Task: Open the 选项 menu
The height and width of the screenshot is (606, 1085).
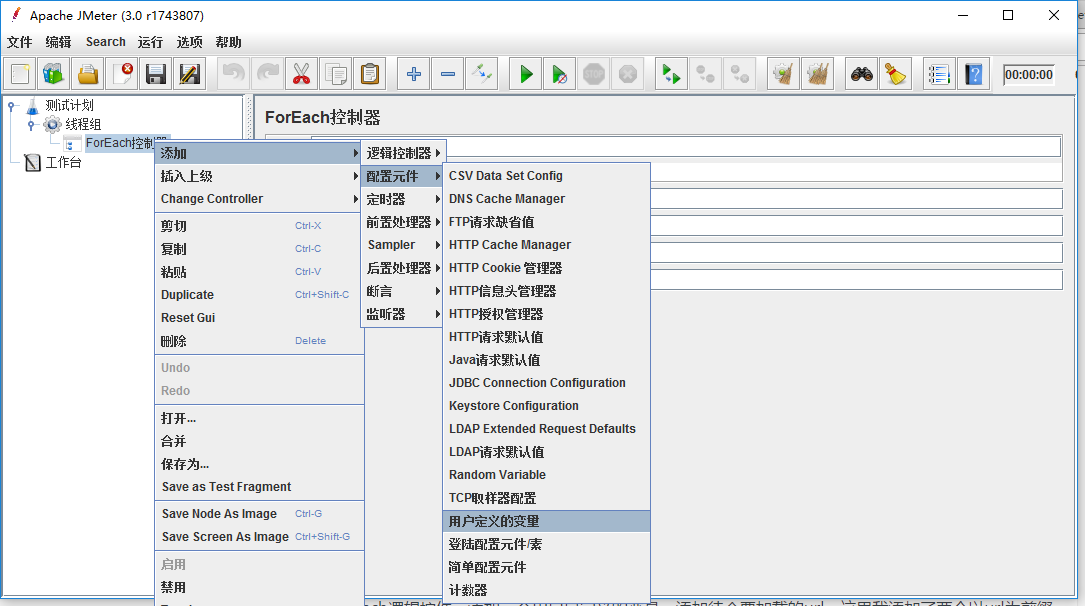Action: click(x=190, y=42)
